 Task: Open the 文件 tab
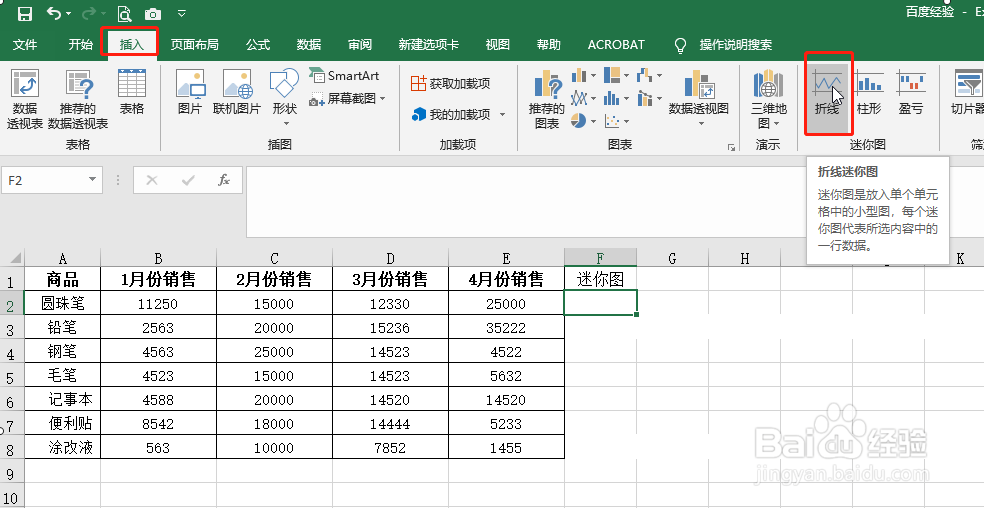click(25, 45)
